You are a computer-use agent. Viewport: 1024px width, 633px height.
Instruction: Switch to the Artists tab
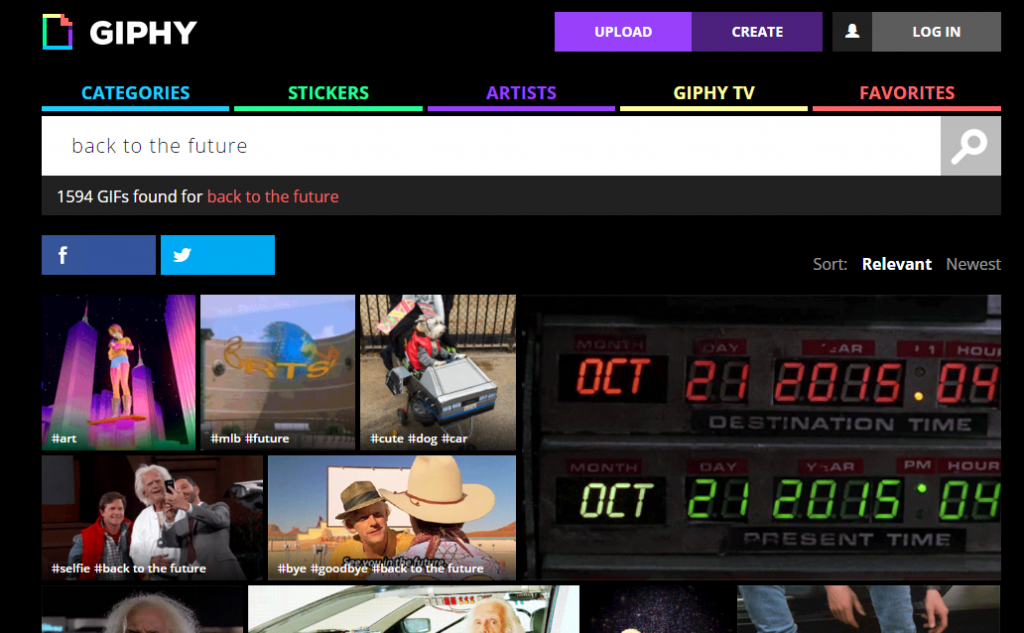coord(521,93)
